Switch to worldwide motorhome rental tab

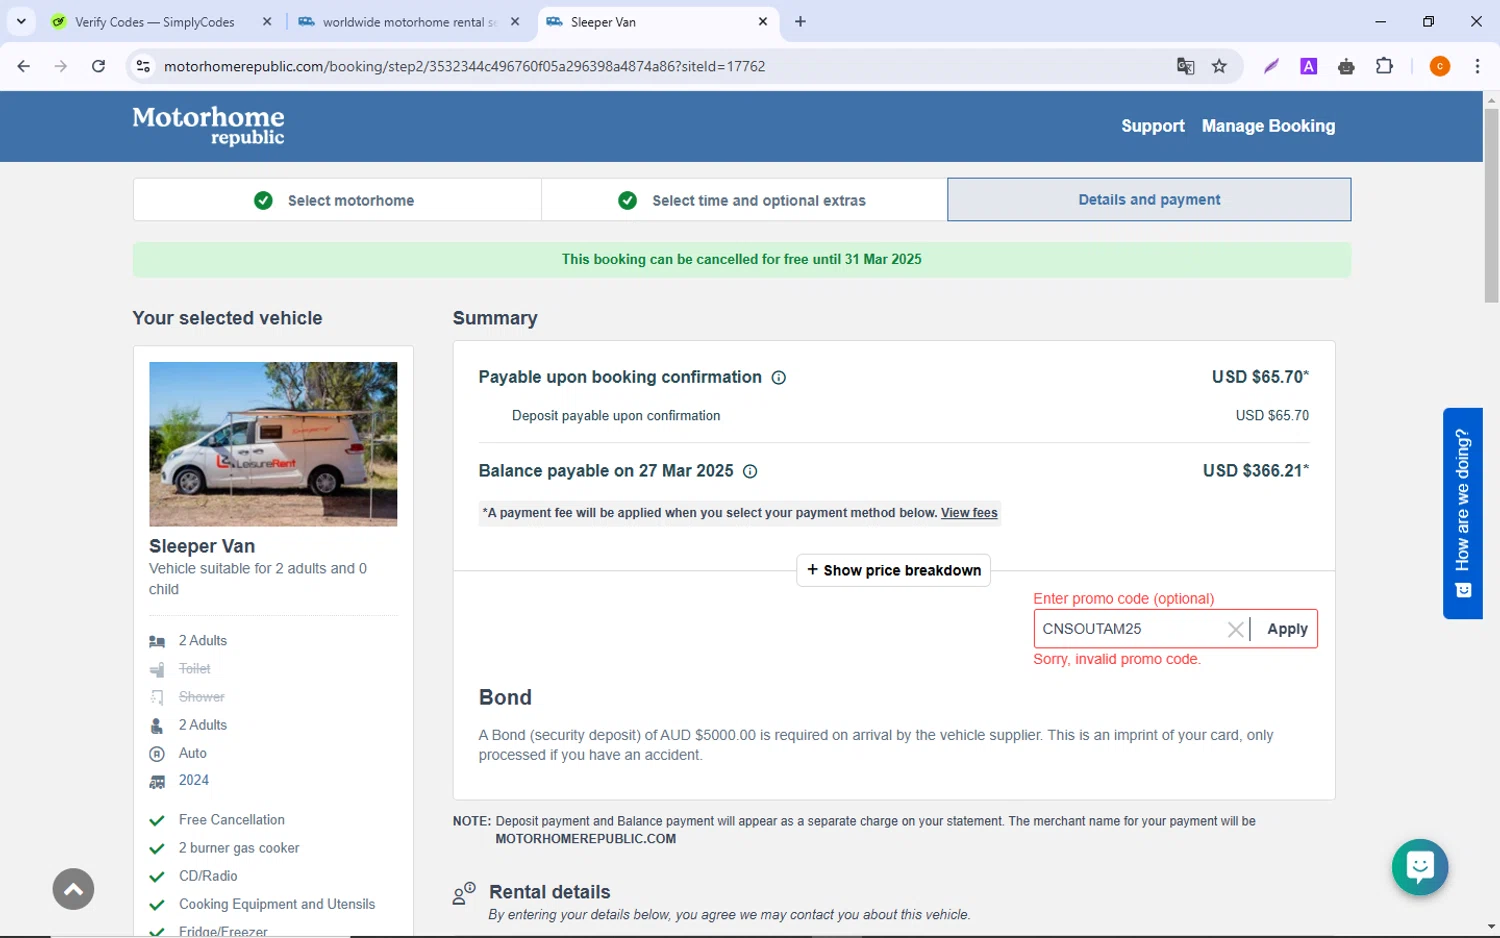coord(410,21)
